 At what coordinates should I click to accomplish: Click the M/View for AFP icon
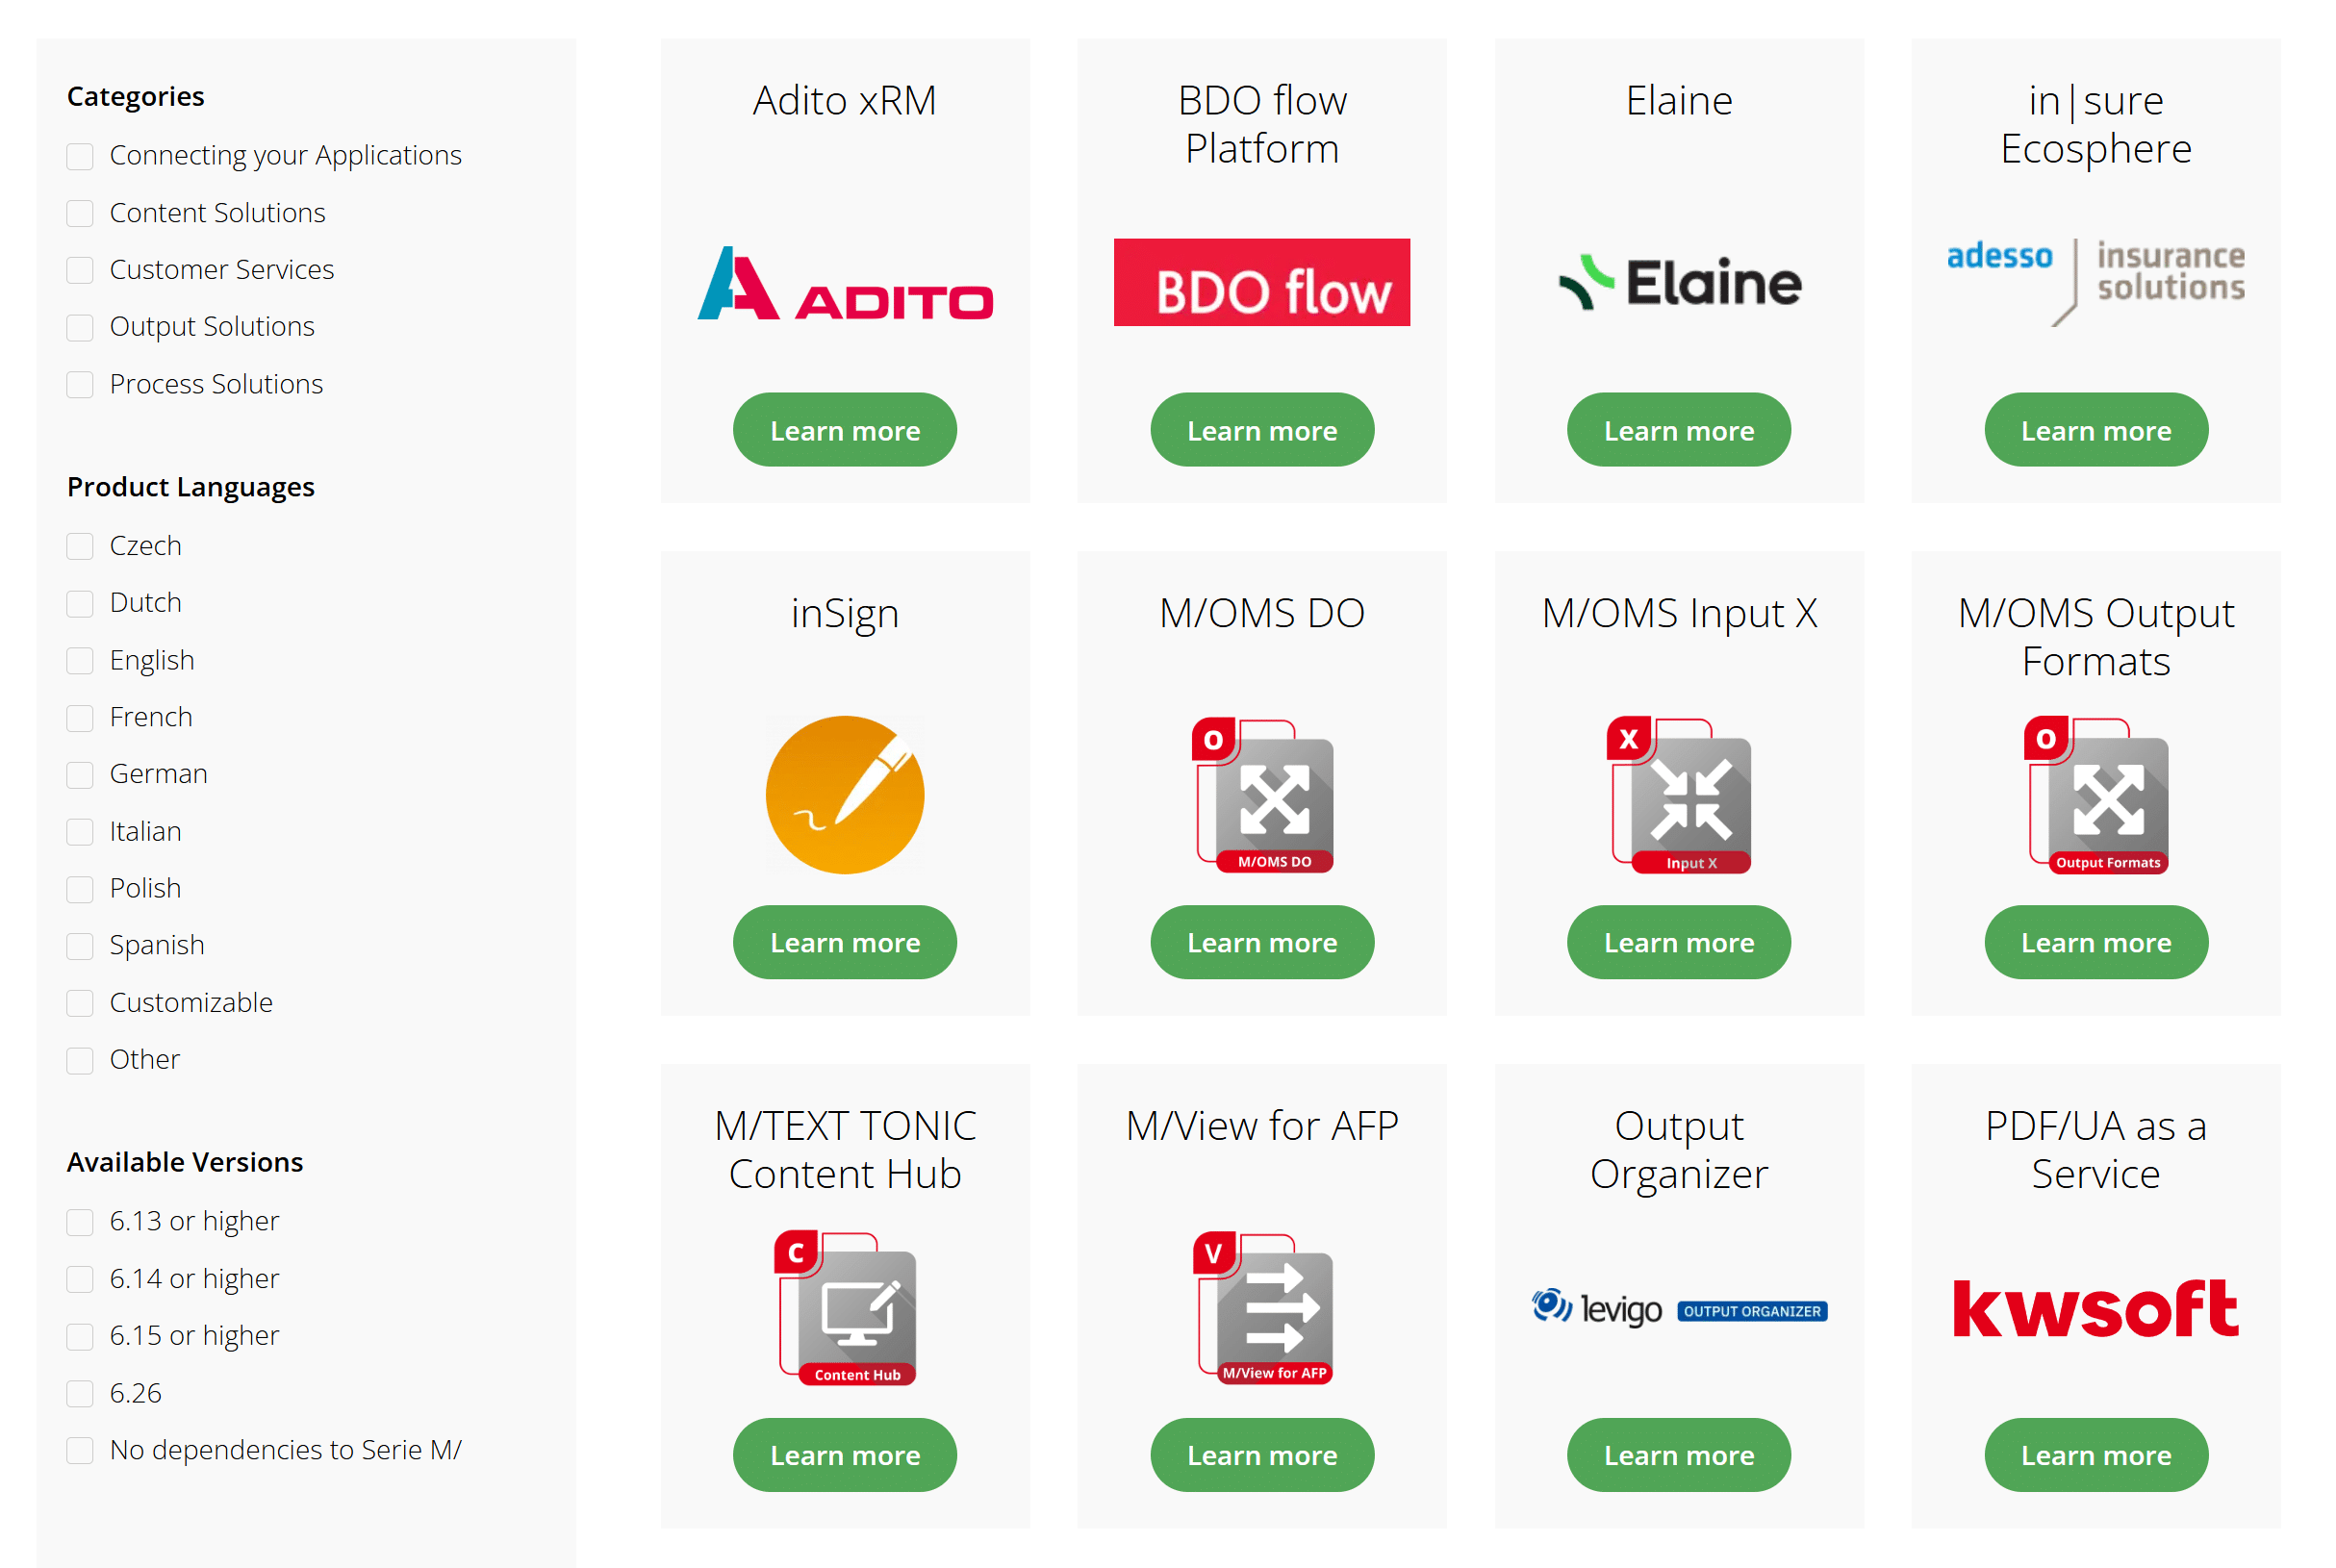tap(1263, 1308)
